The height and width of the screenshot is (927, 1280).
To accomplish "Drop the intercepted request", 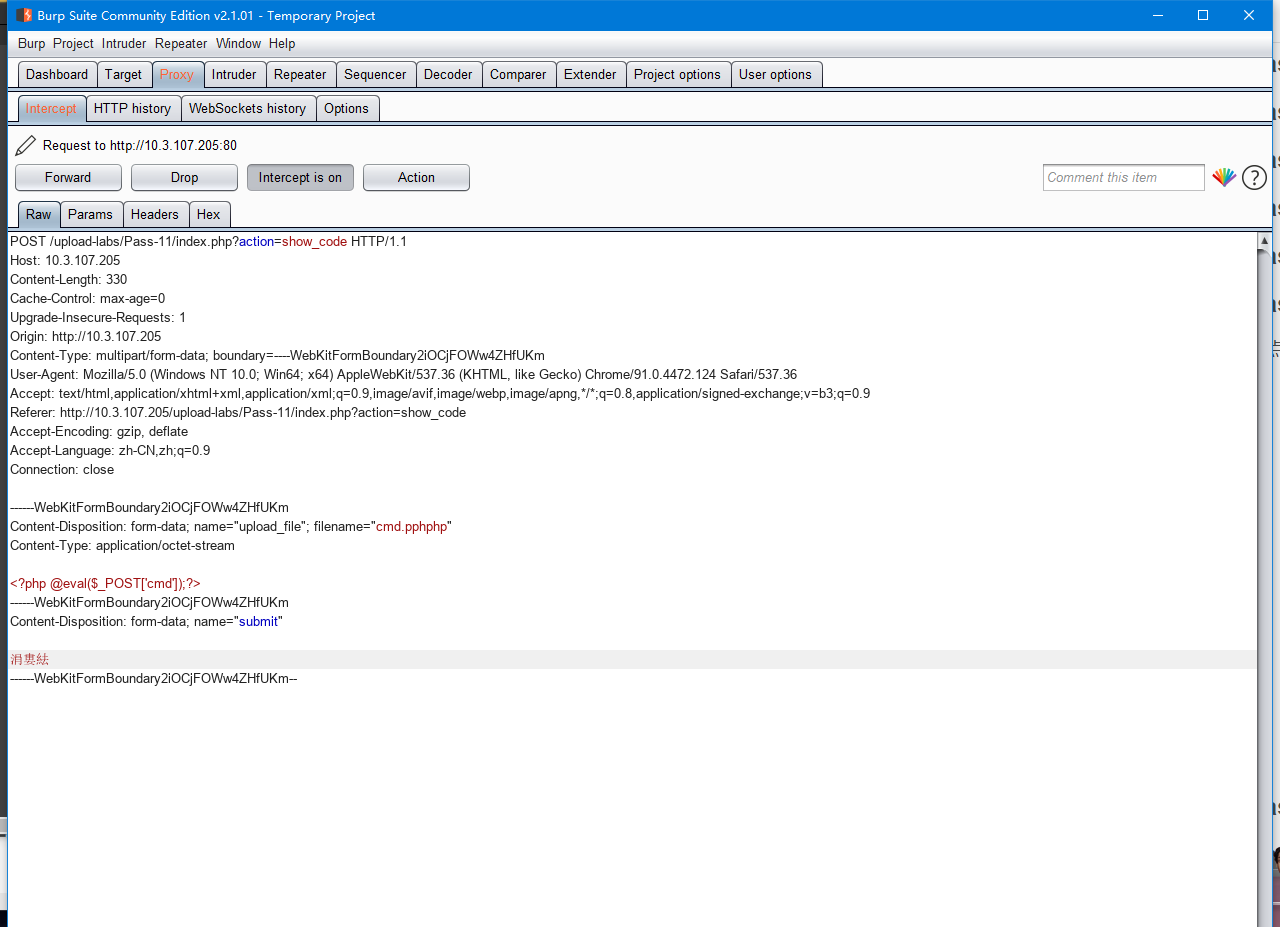I will [x=184, y=178].
